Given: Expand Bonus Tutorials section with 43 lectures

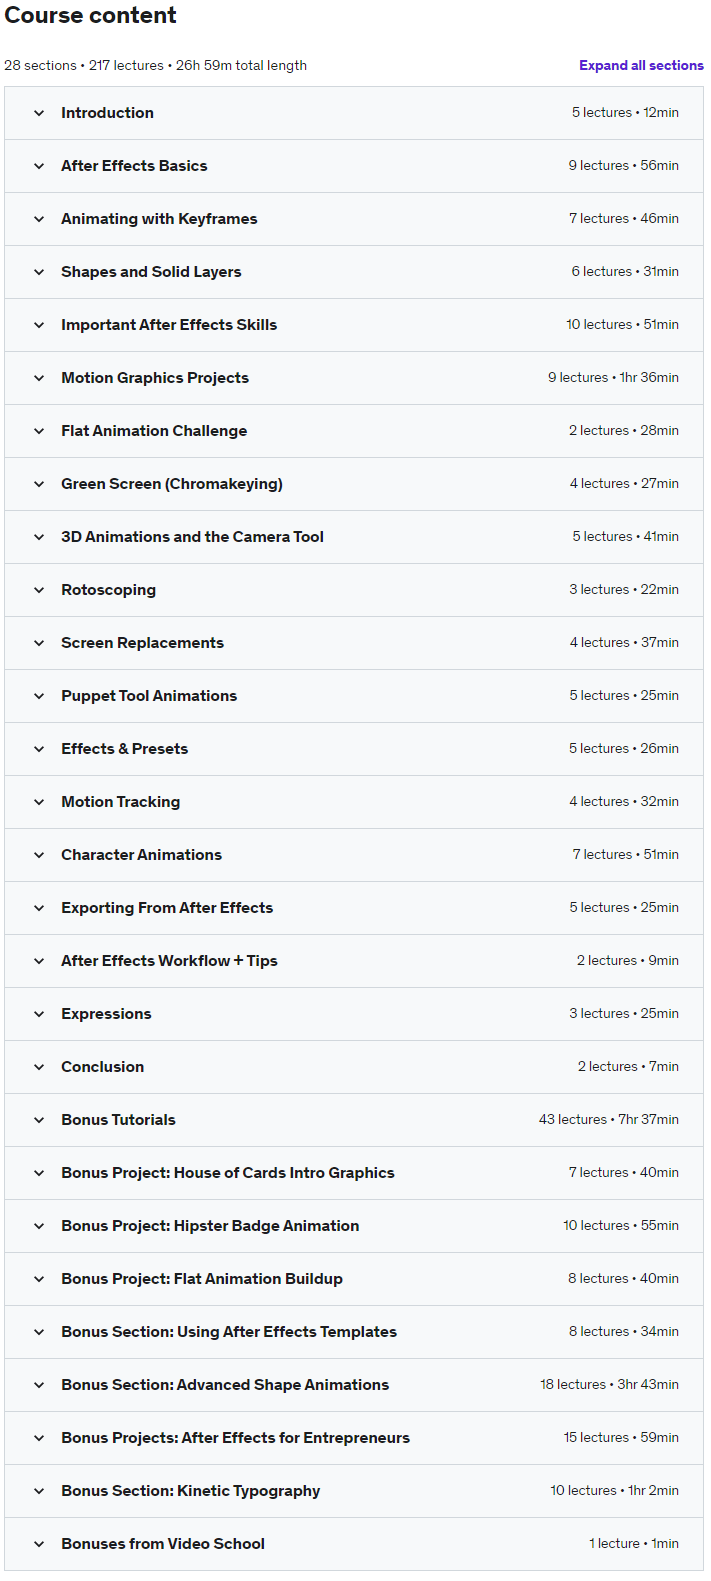Looking at the screenshot, I should tap(354, 1120).
